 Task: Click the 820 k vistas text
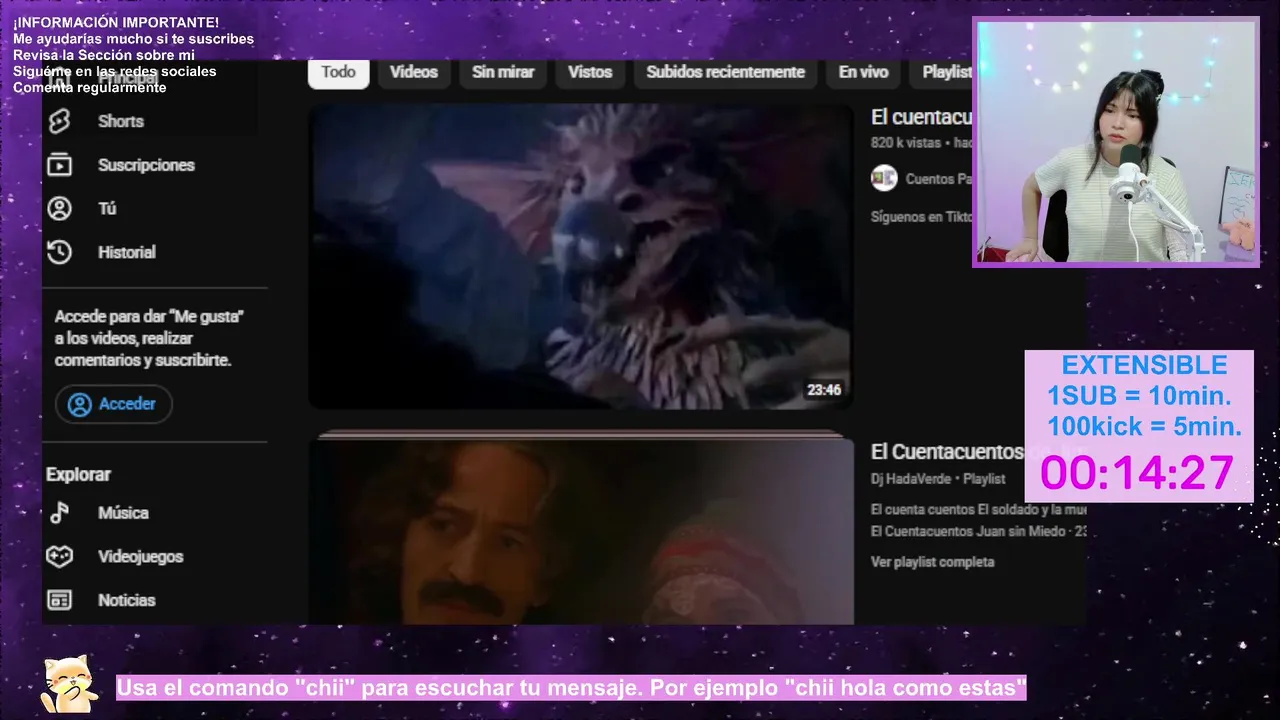(906, 143)
